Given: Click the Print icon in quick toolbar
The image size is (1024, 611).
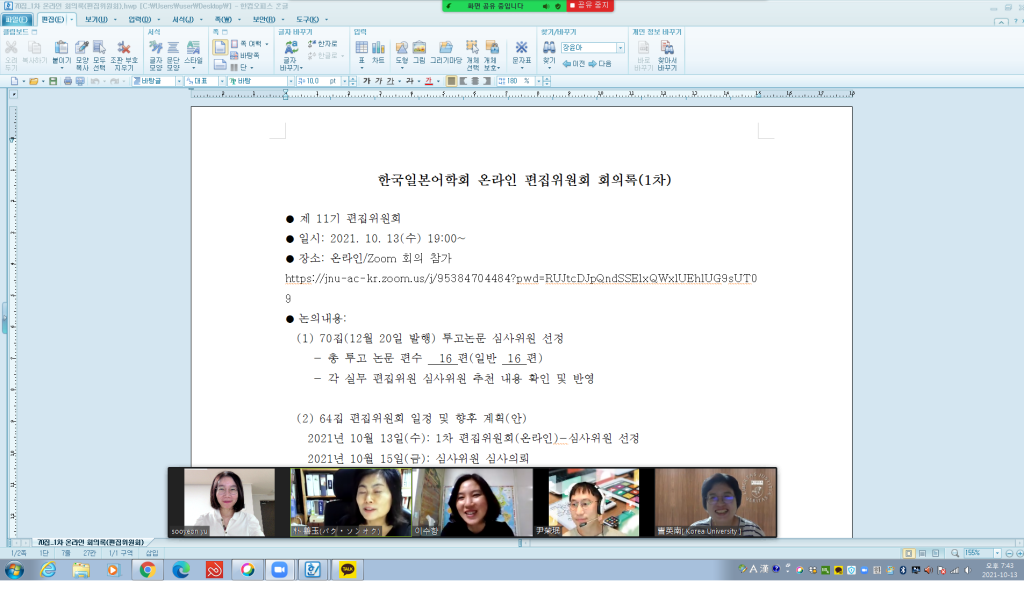Looking at the screenshot, I should point(68,82).
